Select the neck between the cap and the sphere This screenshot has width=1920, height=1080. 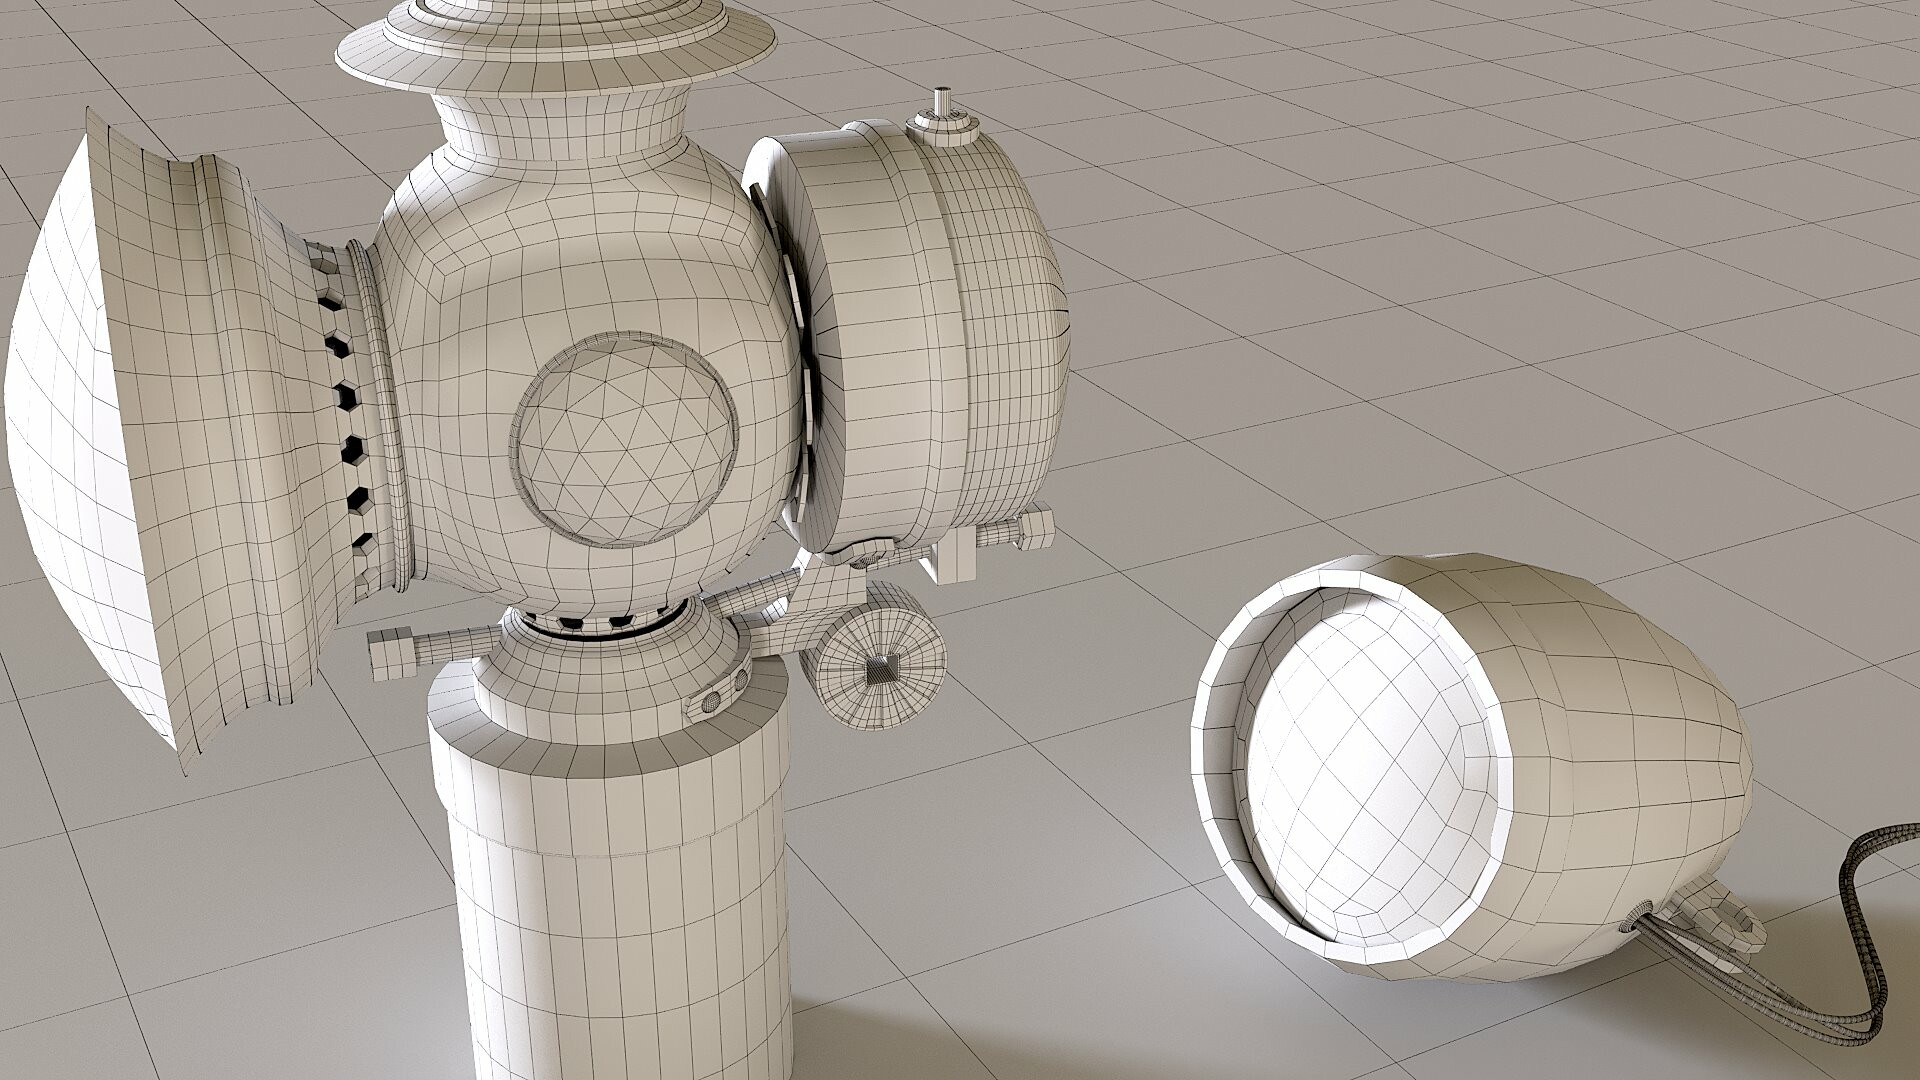562,125
